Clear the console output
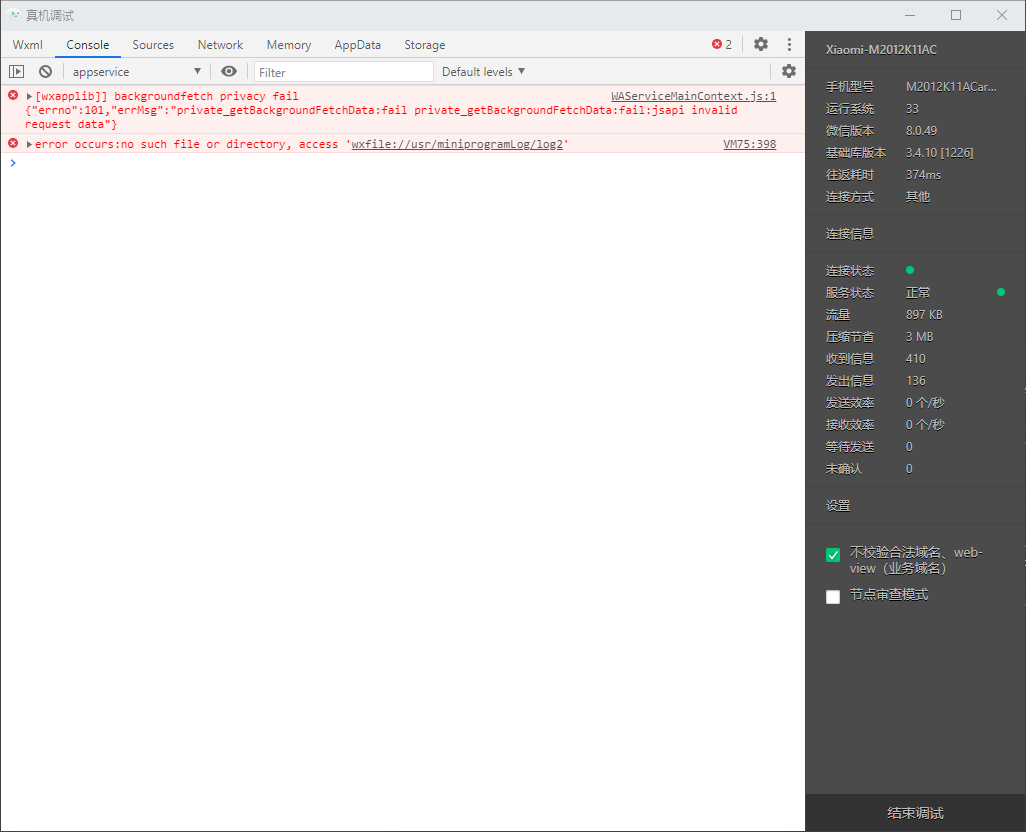1026x832 pixels. pyautogui.click(x=45, y=71)
